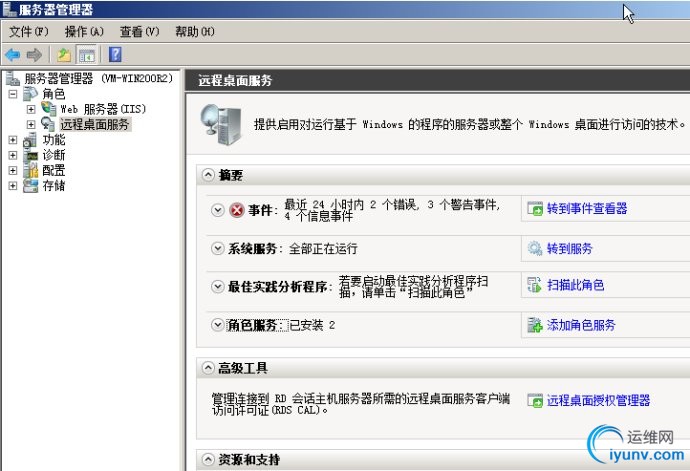Viewport: 690px width, 471px height.
Task: Click the 角色 node icon in tree
Action: pos(30,94)
